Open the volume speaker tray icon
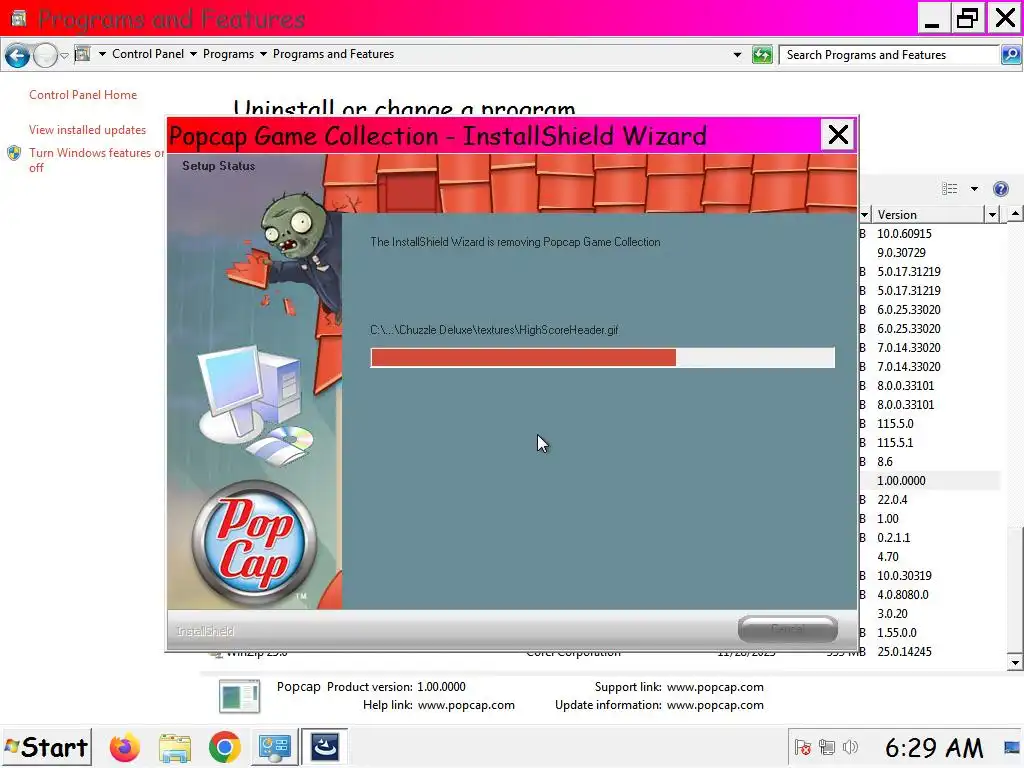The width and height of the screenshot is (1024, 768). [x=850, y=747]
